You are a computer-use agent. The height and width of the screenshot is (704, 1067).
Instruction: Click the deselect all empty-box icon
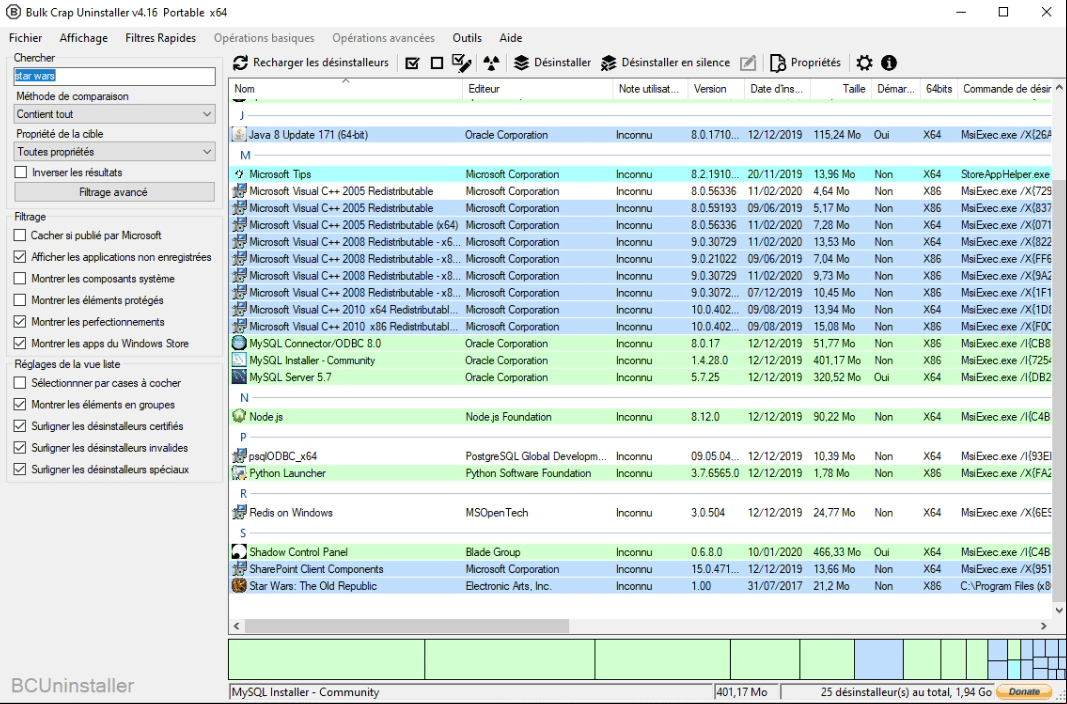[x=437, y=63]
